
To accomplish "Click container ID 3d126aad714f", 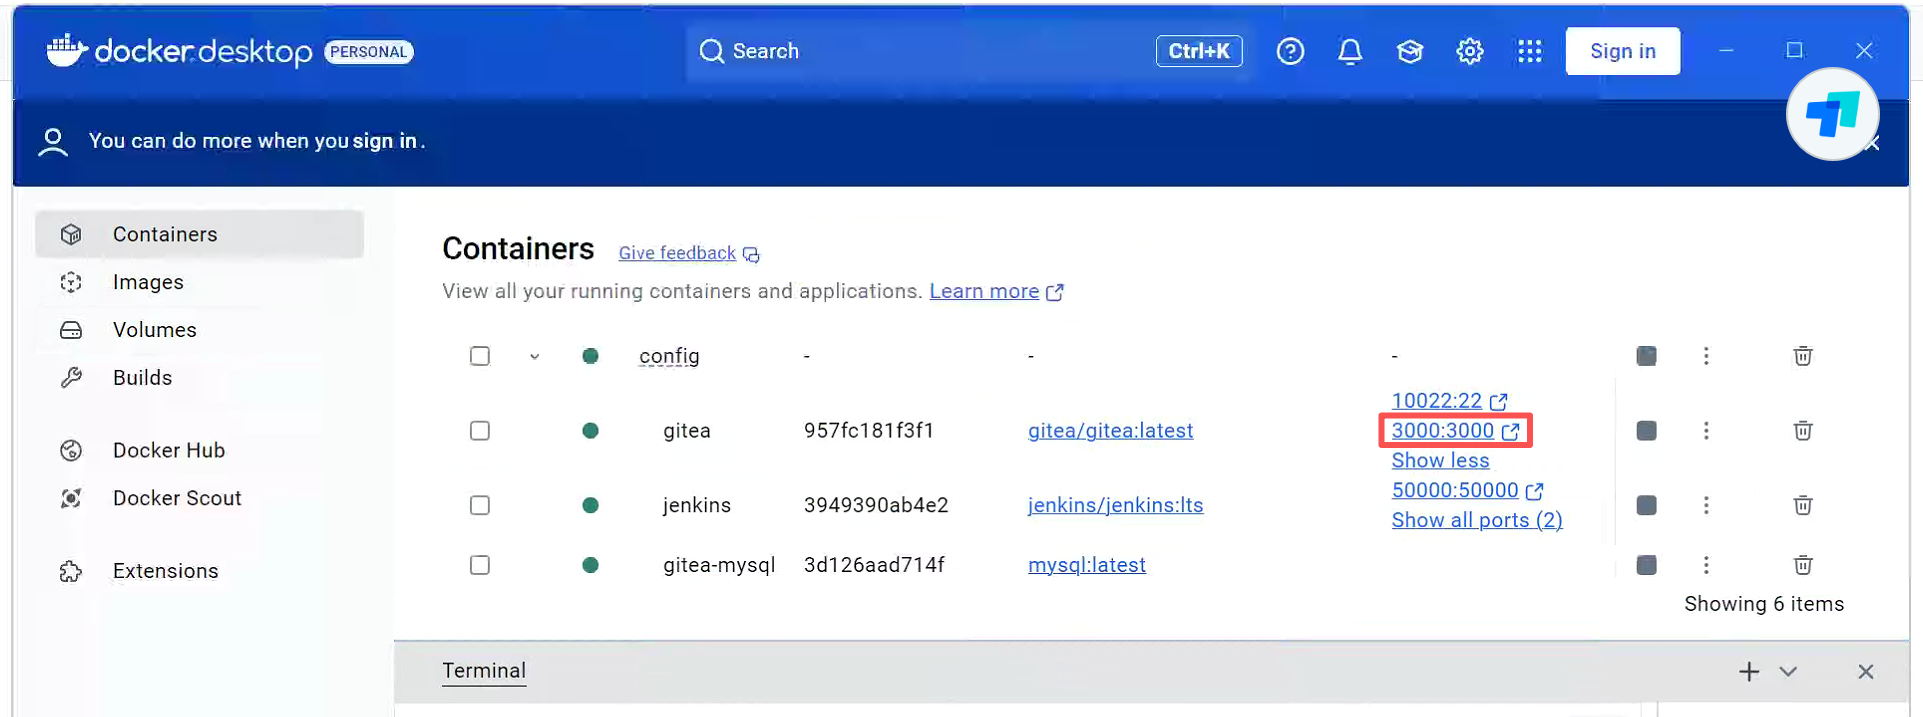I will coord(874,565).
